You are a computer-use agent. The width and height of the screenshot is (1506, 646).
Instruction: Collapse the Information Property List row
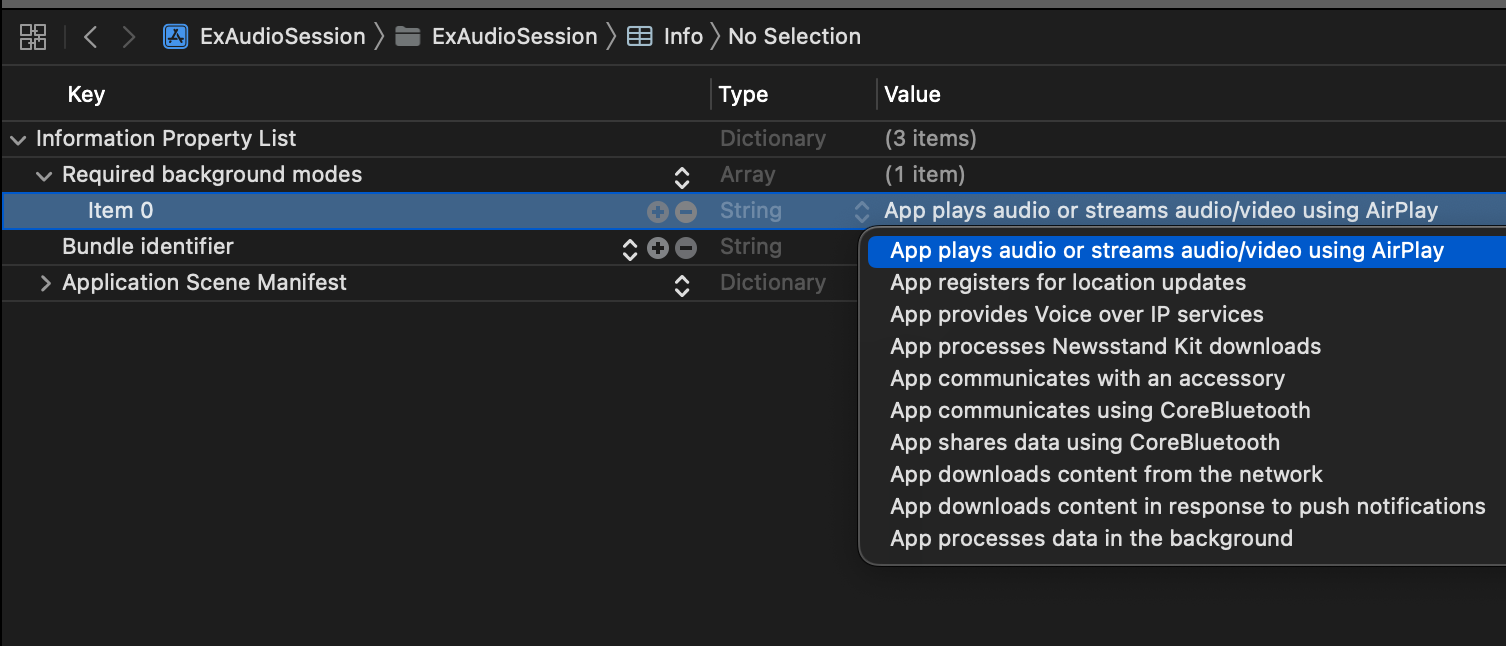coord(18,139)
